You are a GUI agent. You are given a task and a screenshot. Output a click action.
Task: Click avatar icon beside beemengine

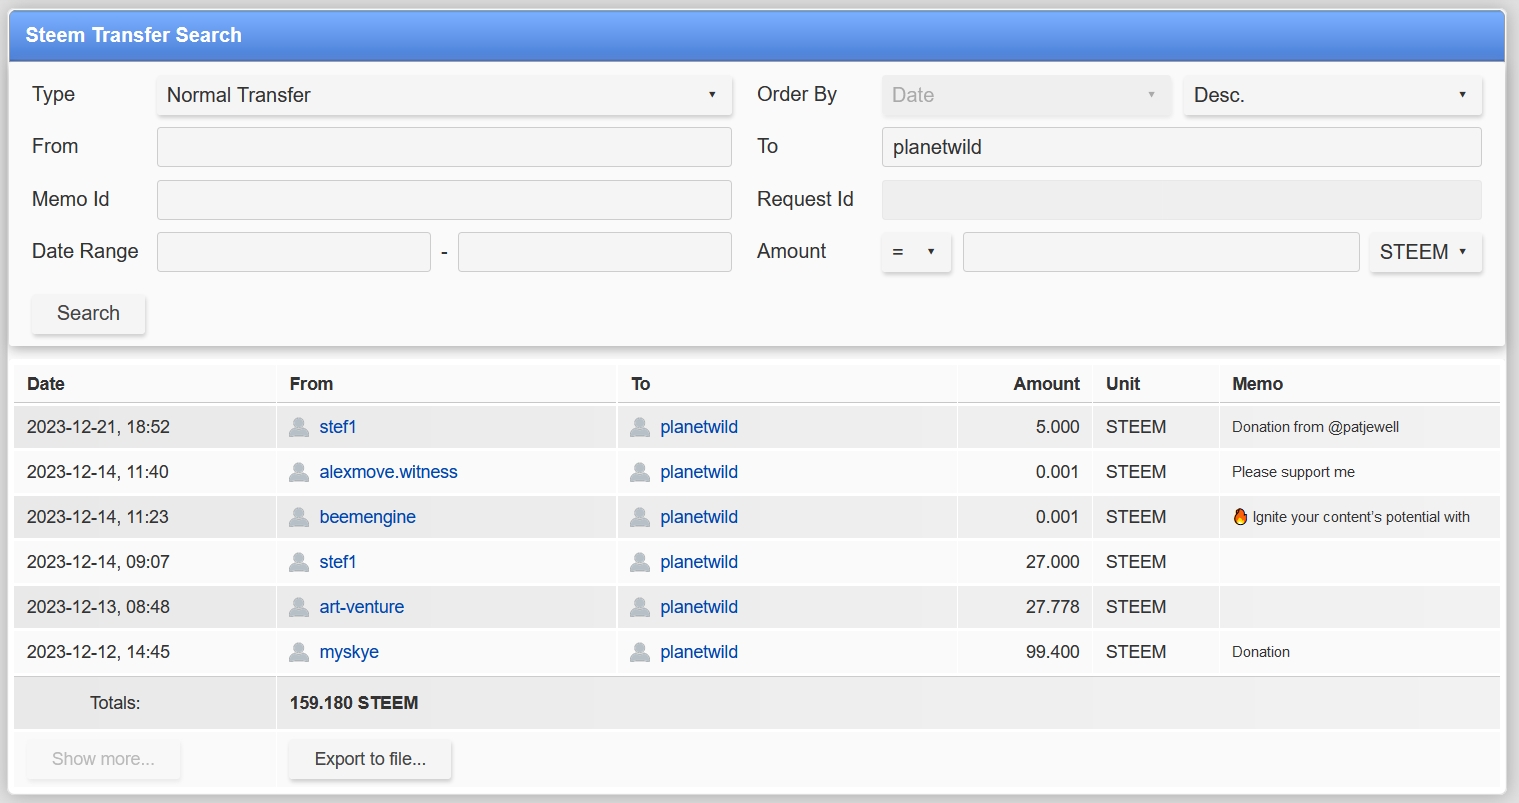298,517
